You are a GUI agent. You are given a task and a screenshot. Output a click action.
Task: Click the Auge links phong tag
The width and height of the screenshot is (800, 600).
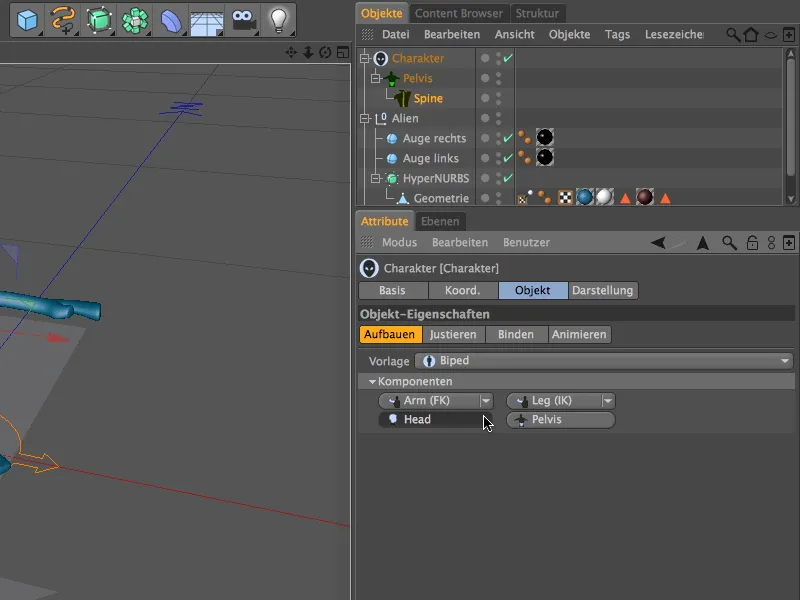[524, 158]
